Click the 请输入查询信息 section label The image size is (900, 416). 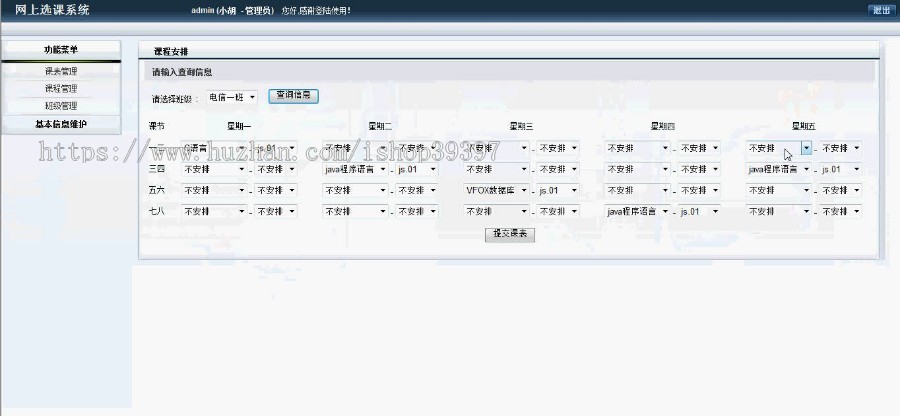pyautogui.click(x=182, y=72)
